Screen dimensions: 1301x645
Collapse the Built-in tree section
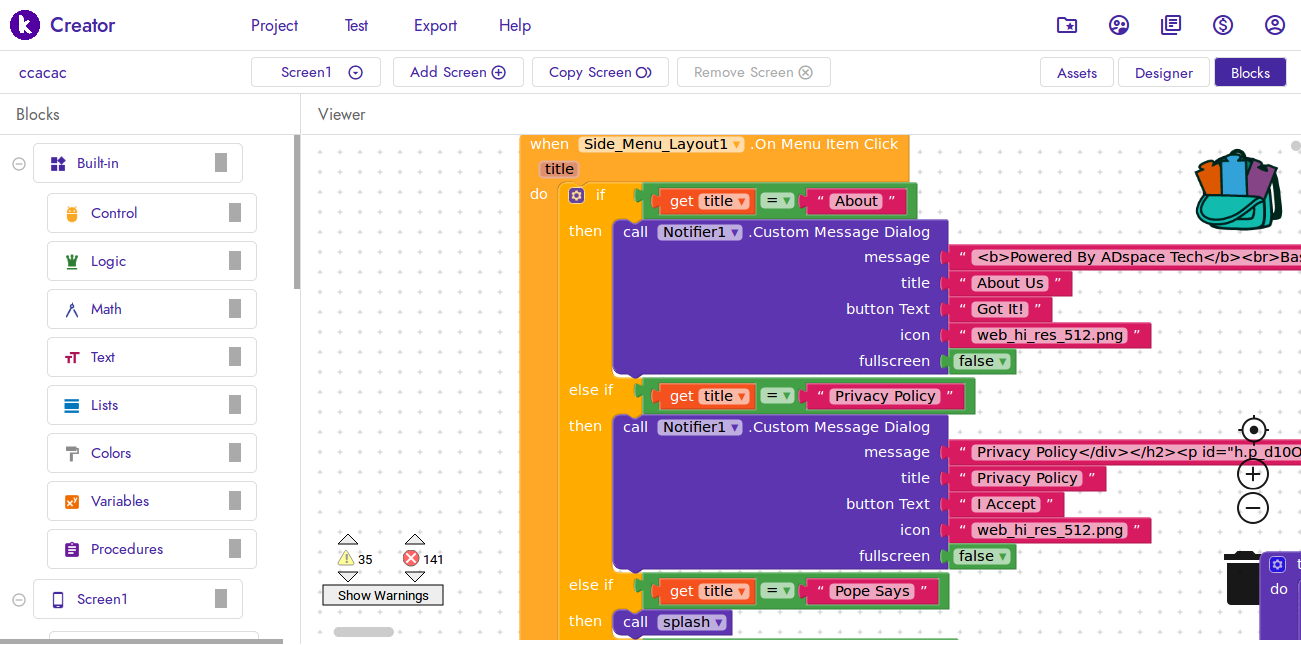(x=19, y=164)
